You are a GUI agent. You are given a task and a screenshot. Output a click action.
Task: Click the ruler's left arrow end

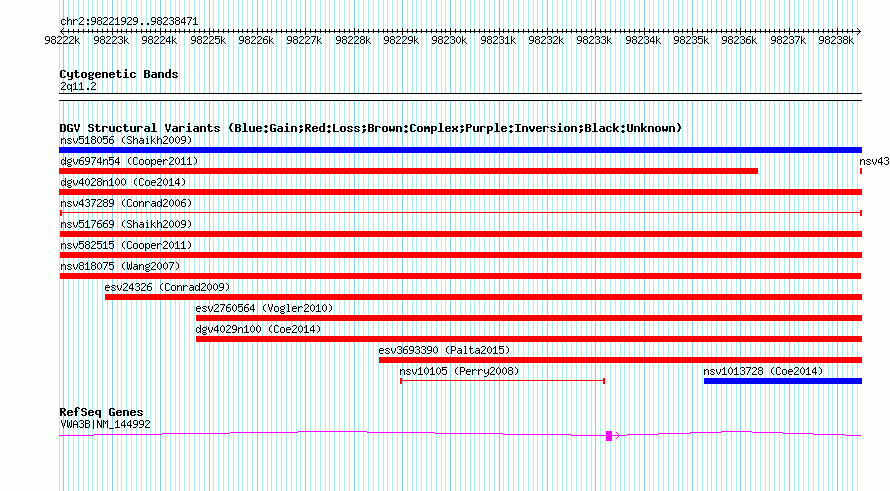tap(62, 31)
